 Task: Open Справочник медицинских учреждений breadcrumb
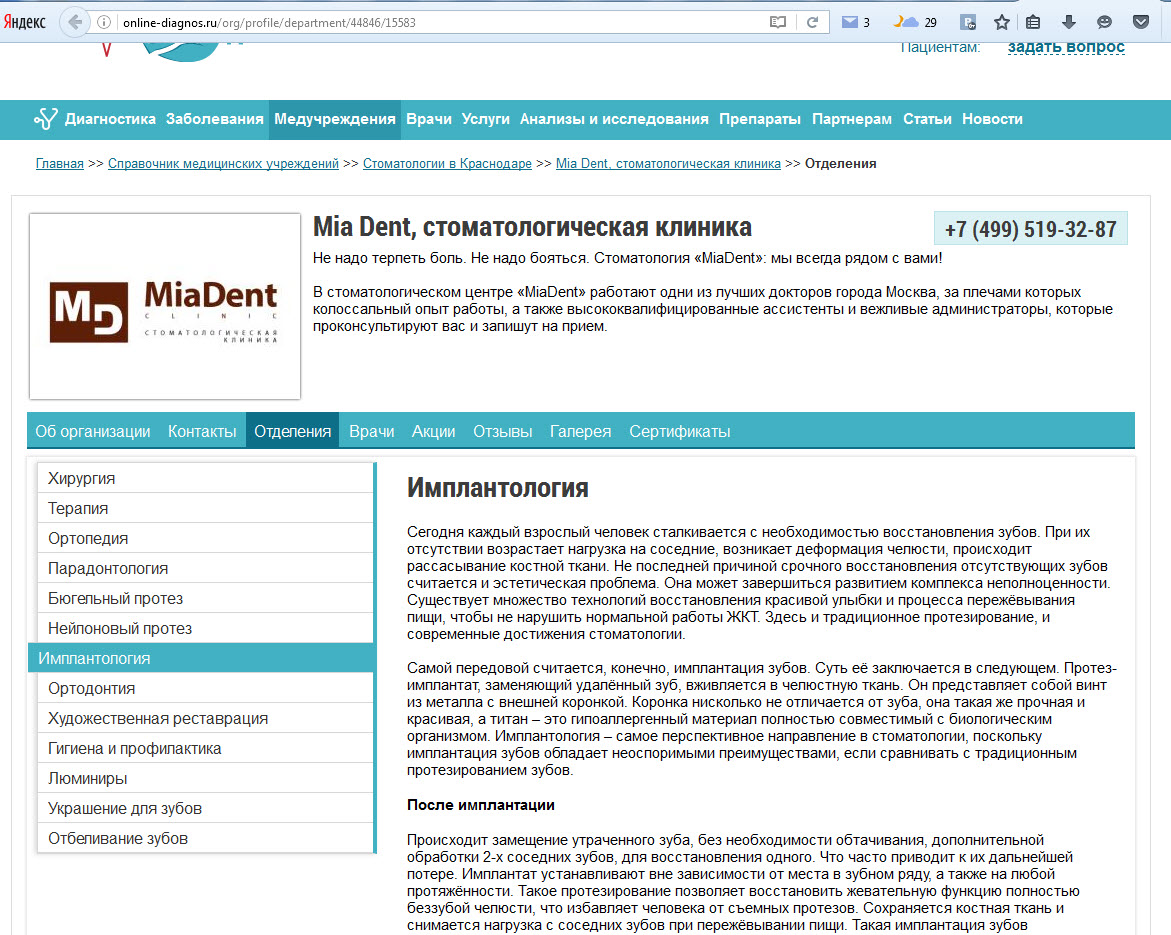tap(223, 164)
